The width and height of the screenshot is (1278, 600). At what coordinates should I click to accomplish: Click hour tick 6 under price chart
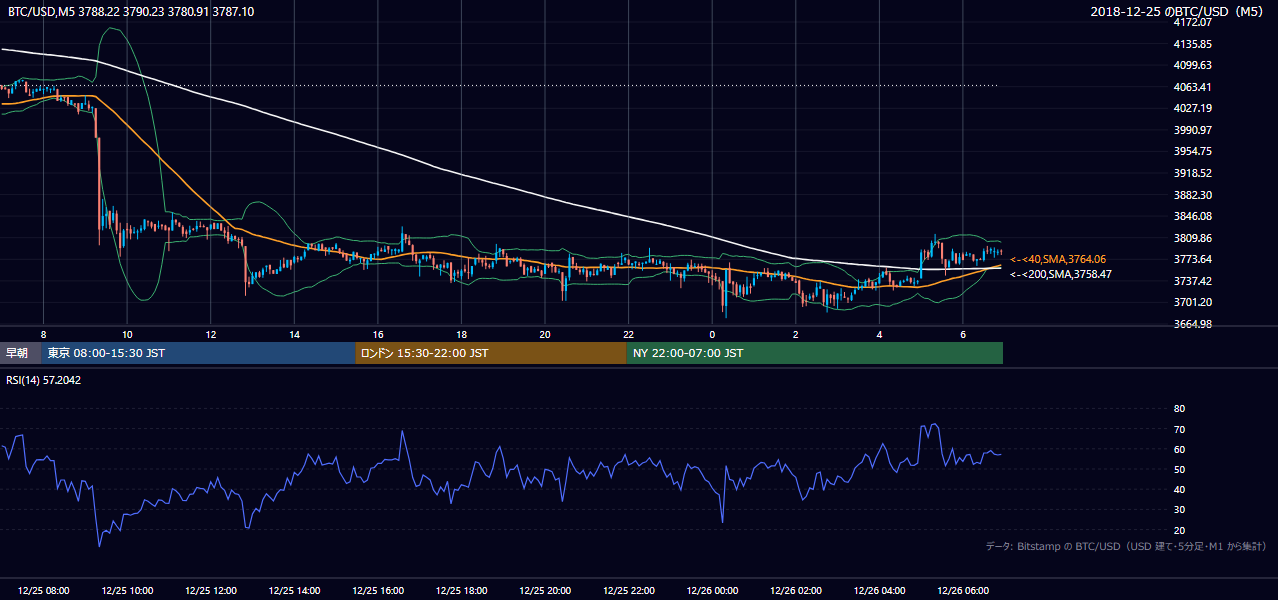[x=962, y=334]
